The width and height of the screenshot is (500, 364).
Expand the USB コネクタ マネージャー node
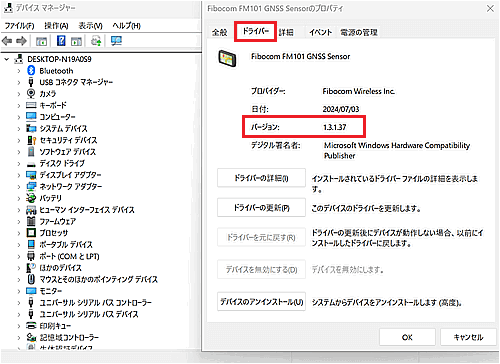[x=19, y=82]
